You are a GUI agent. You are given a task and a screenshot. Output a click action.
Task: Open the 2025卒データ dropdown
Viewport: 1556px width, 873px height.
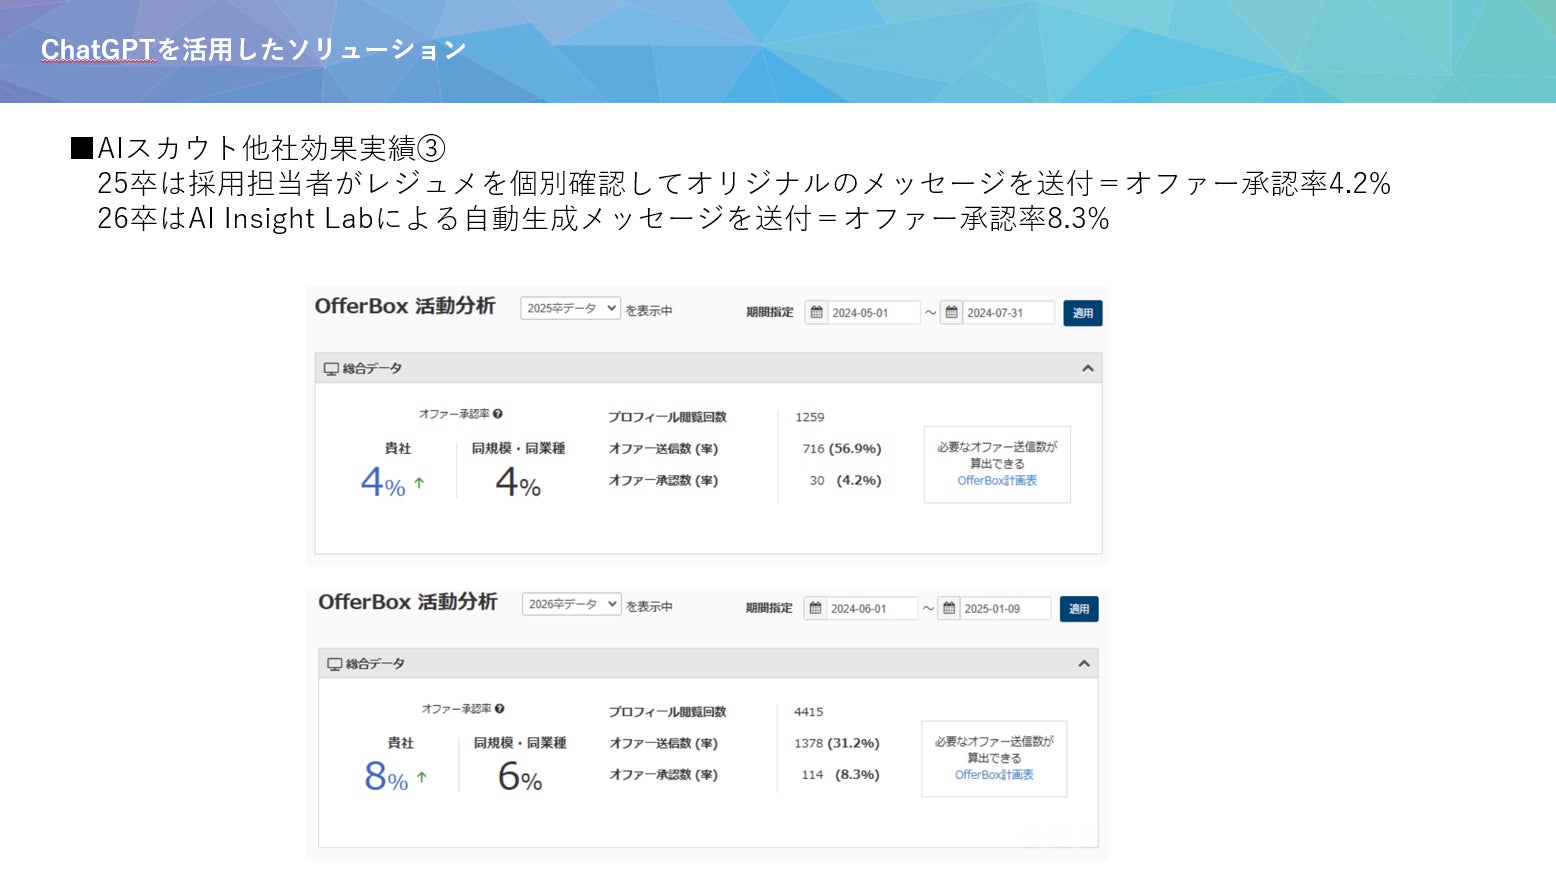pos(570,309)
